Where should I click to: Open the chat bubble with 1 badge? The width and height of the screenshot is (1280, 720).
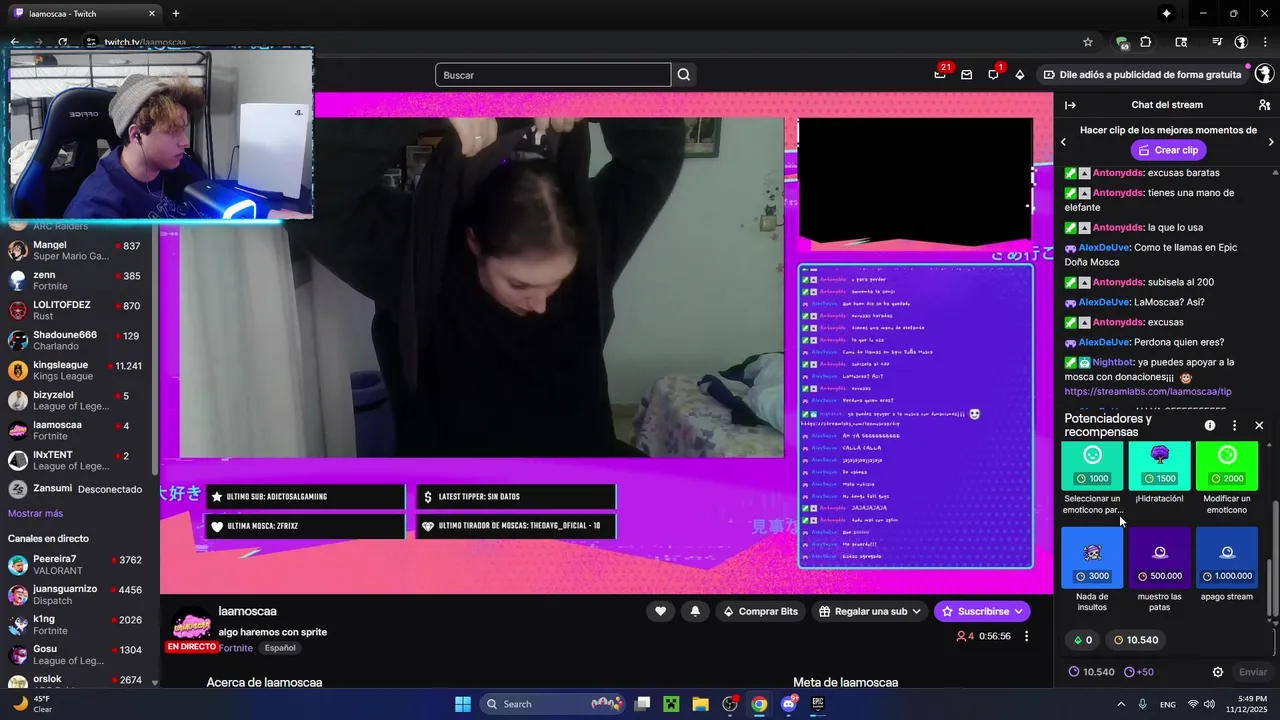coord(993,74)
